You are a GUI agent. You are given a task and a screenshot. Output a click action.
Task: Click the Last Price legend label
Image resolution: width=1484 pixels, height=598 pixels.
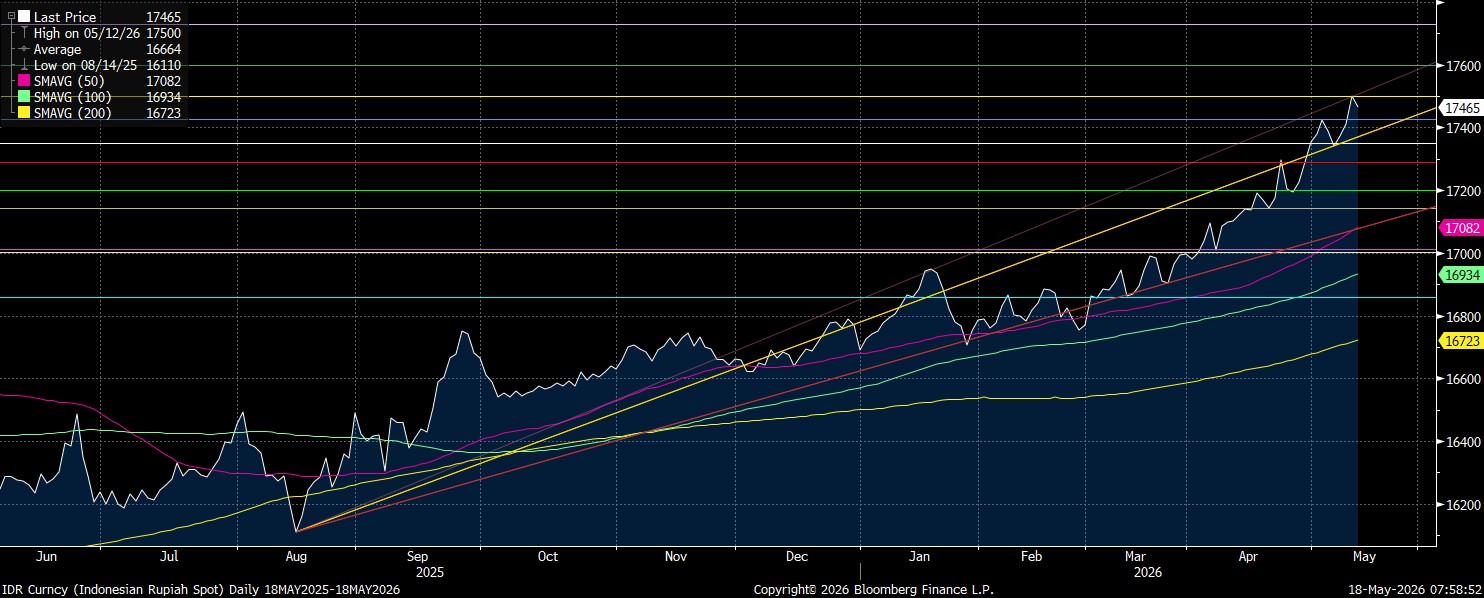click(65, 17)
